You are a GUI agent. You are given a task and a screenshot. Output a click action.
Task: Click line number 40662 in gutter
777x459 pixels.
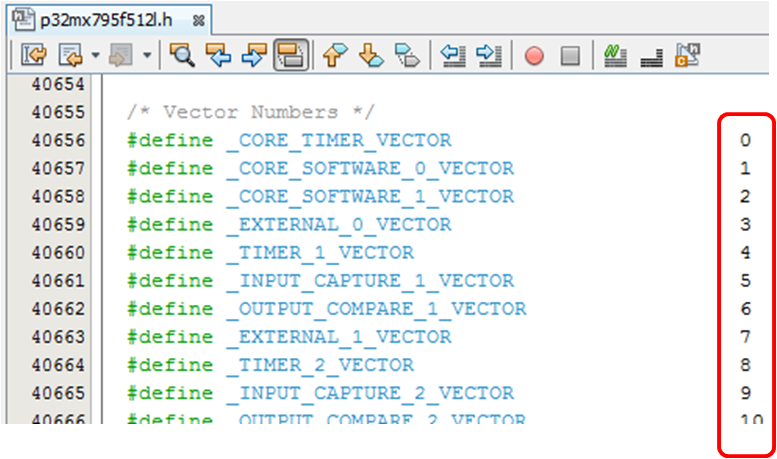tap(58, 309)
